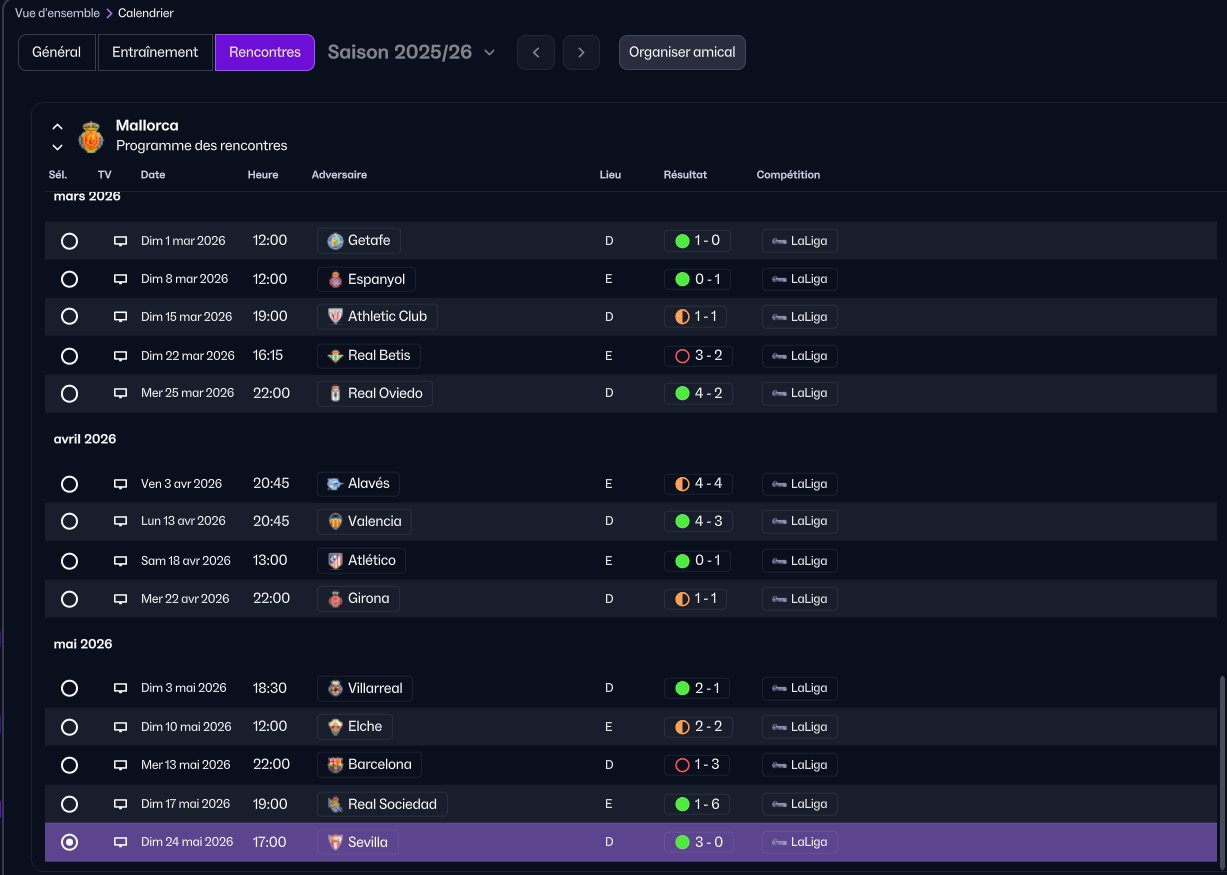Open the Vue d'ensemble breadcrumb link
The width and height of the screenshot is (1227, 875).
coord(57,13)
